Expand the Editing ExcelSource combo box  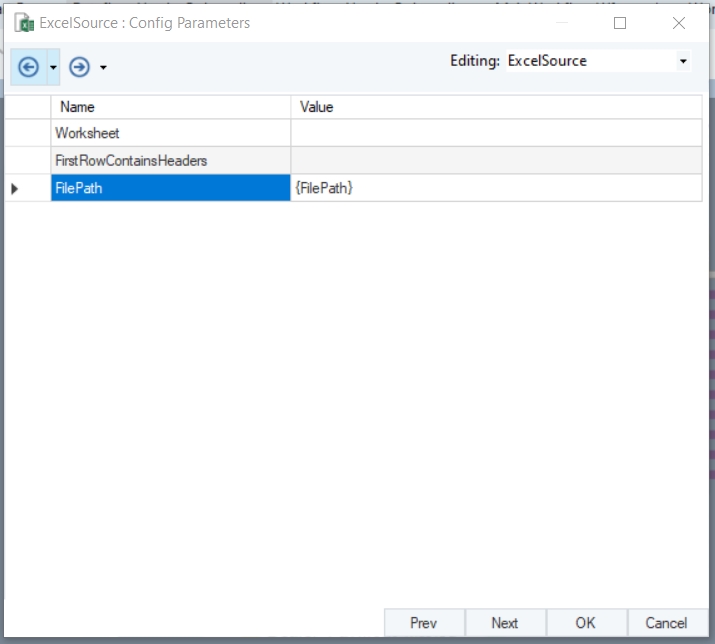pyautogui.click(x=683, y=61)
